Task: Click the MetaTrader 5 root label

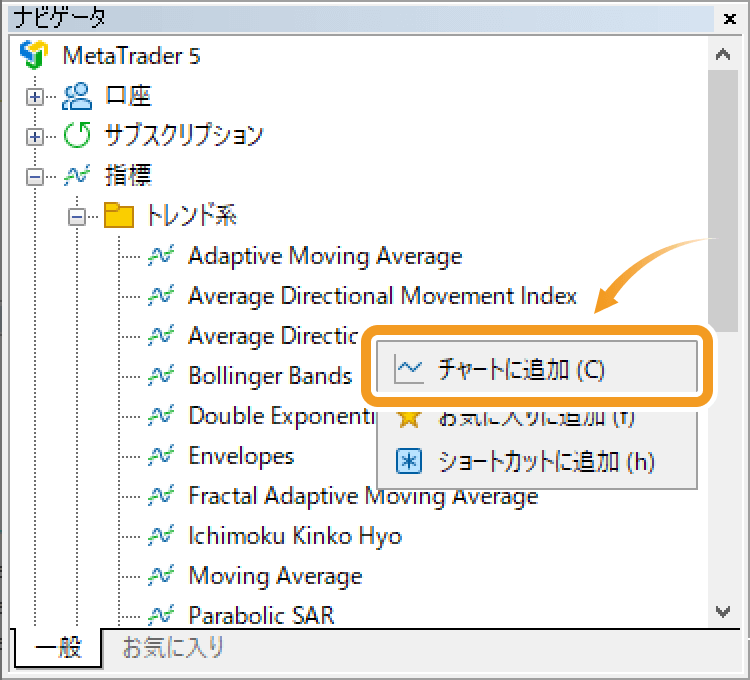Action: pos(132,55)
